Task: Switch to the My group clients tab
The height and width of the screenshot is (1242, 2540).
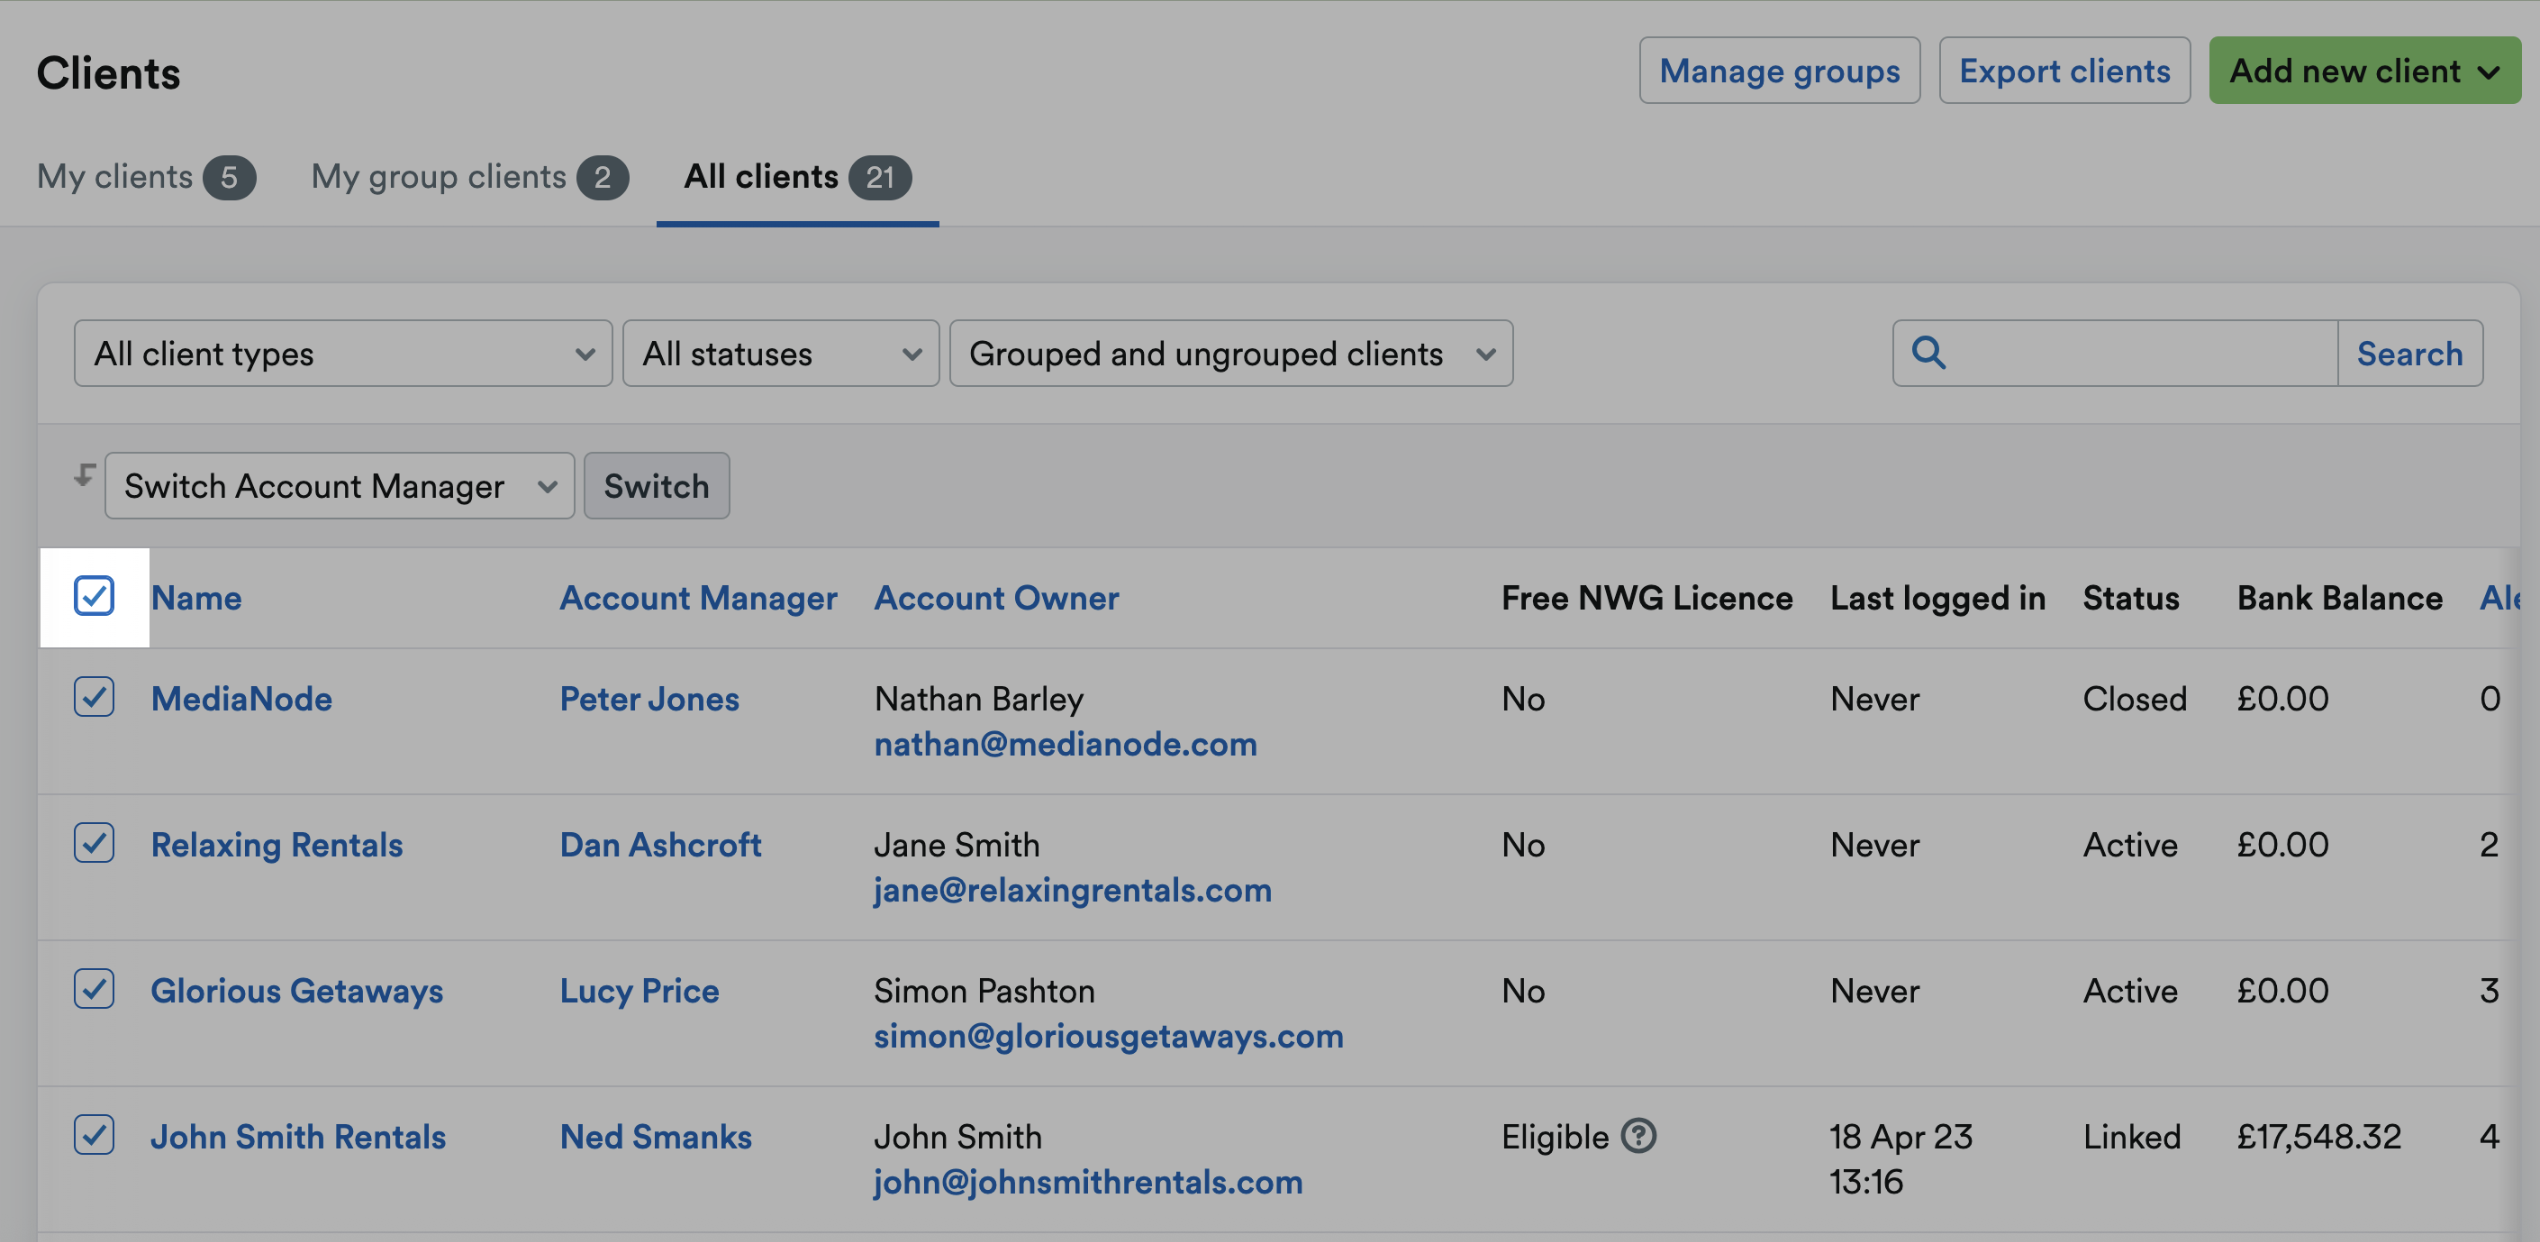Action: click(470, 177)
